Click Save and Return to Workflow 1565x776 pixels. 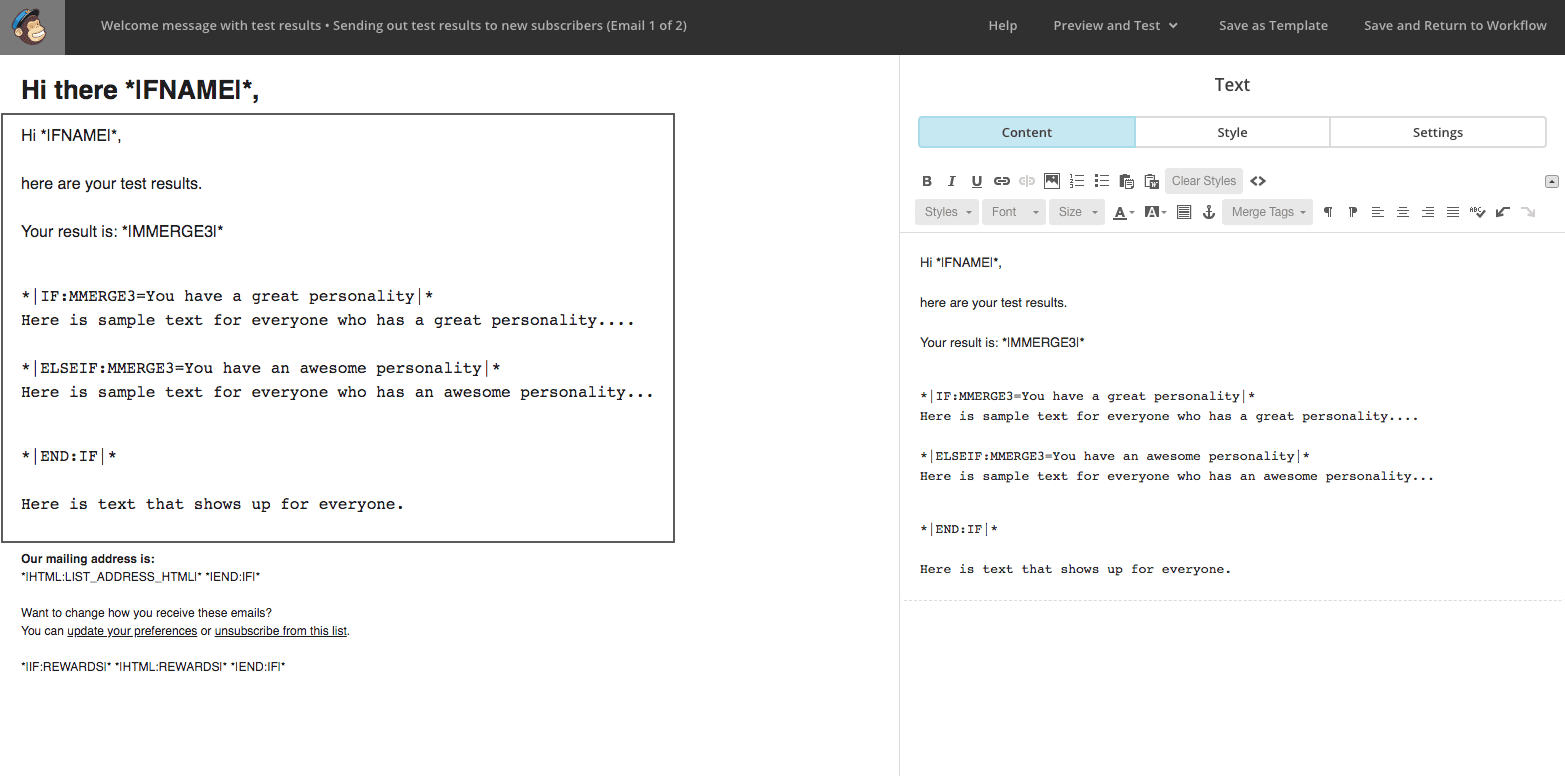point(1455,26)
